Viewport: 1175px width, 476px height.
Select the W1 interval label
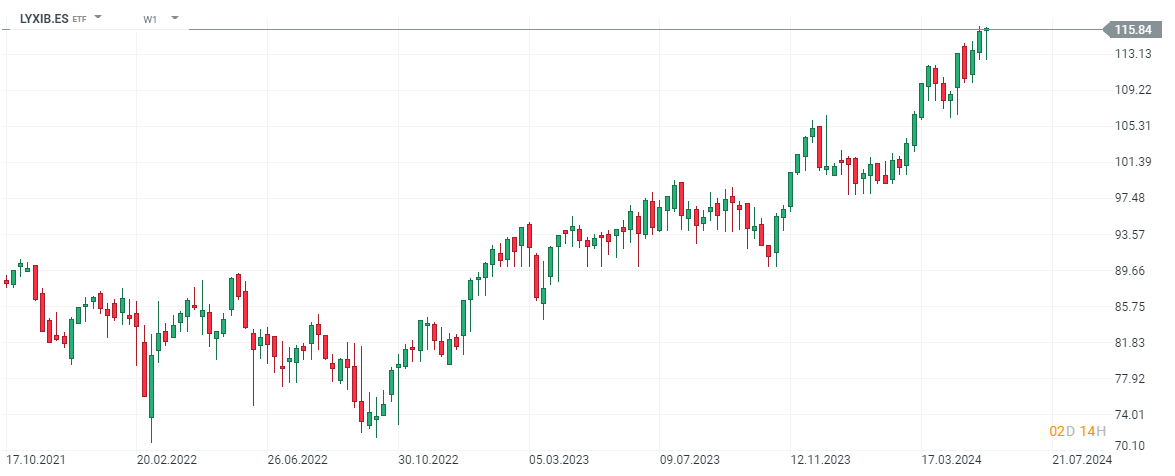pos(150,19)
